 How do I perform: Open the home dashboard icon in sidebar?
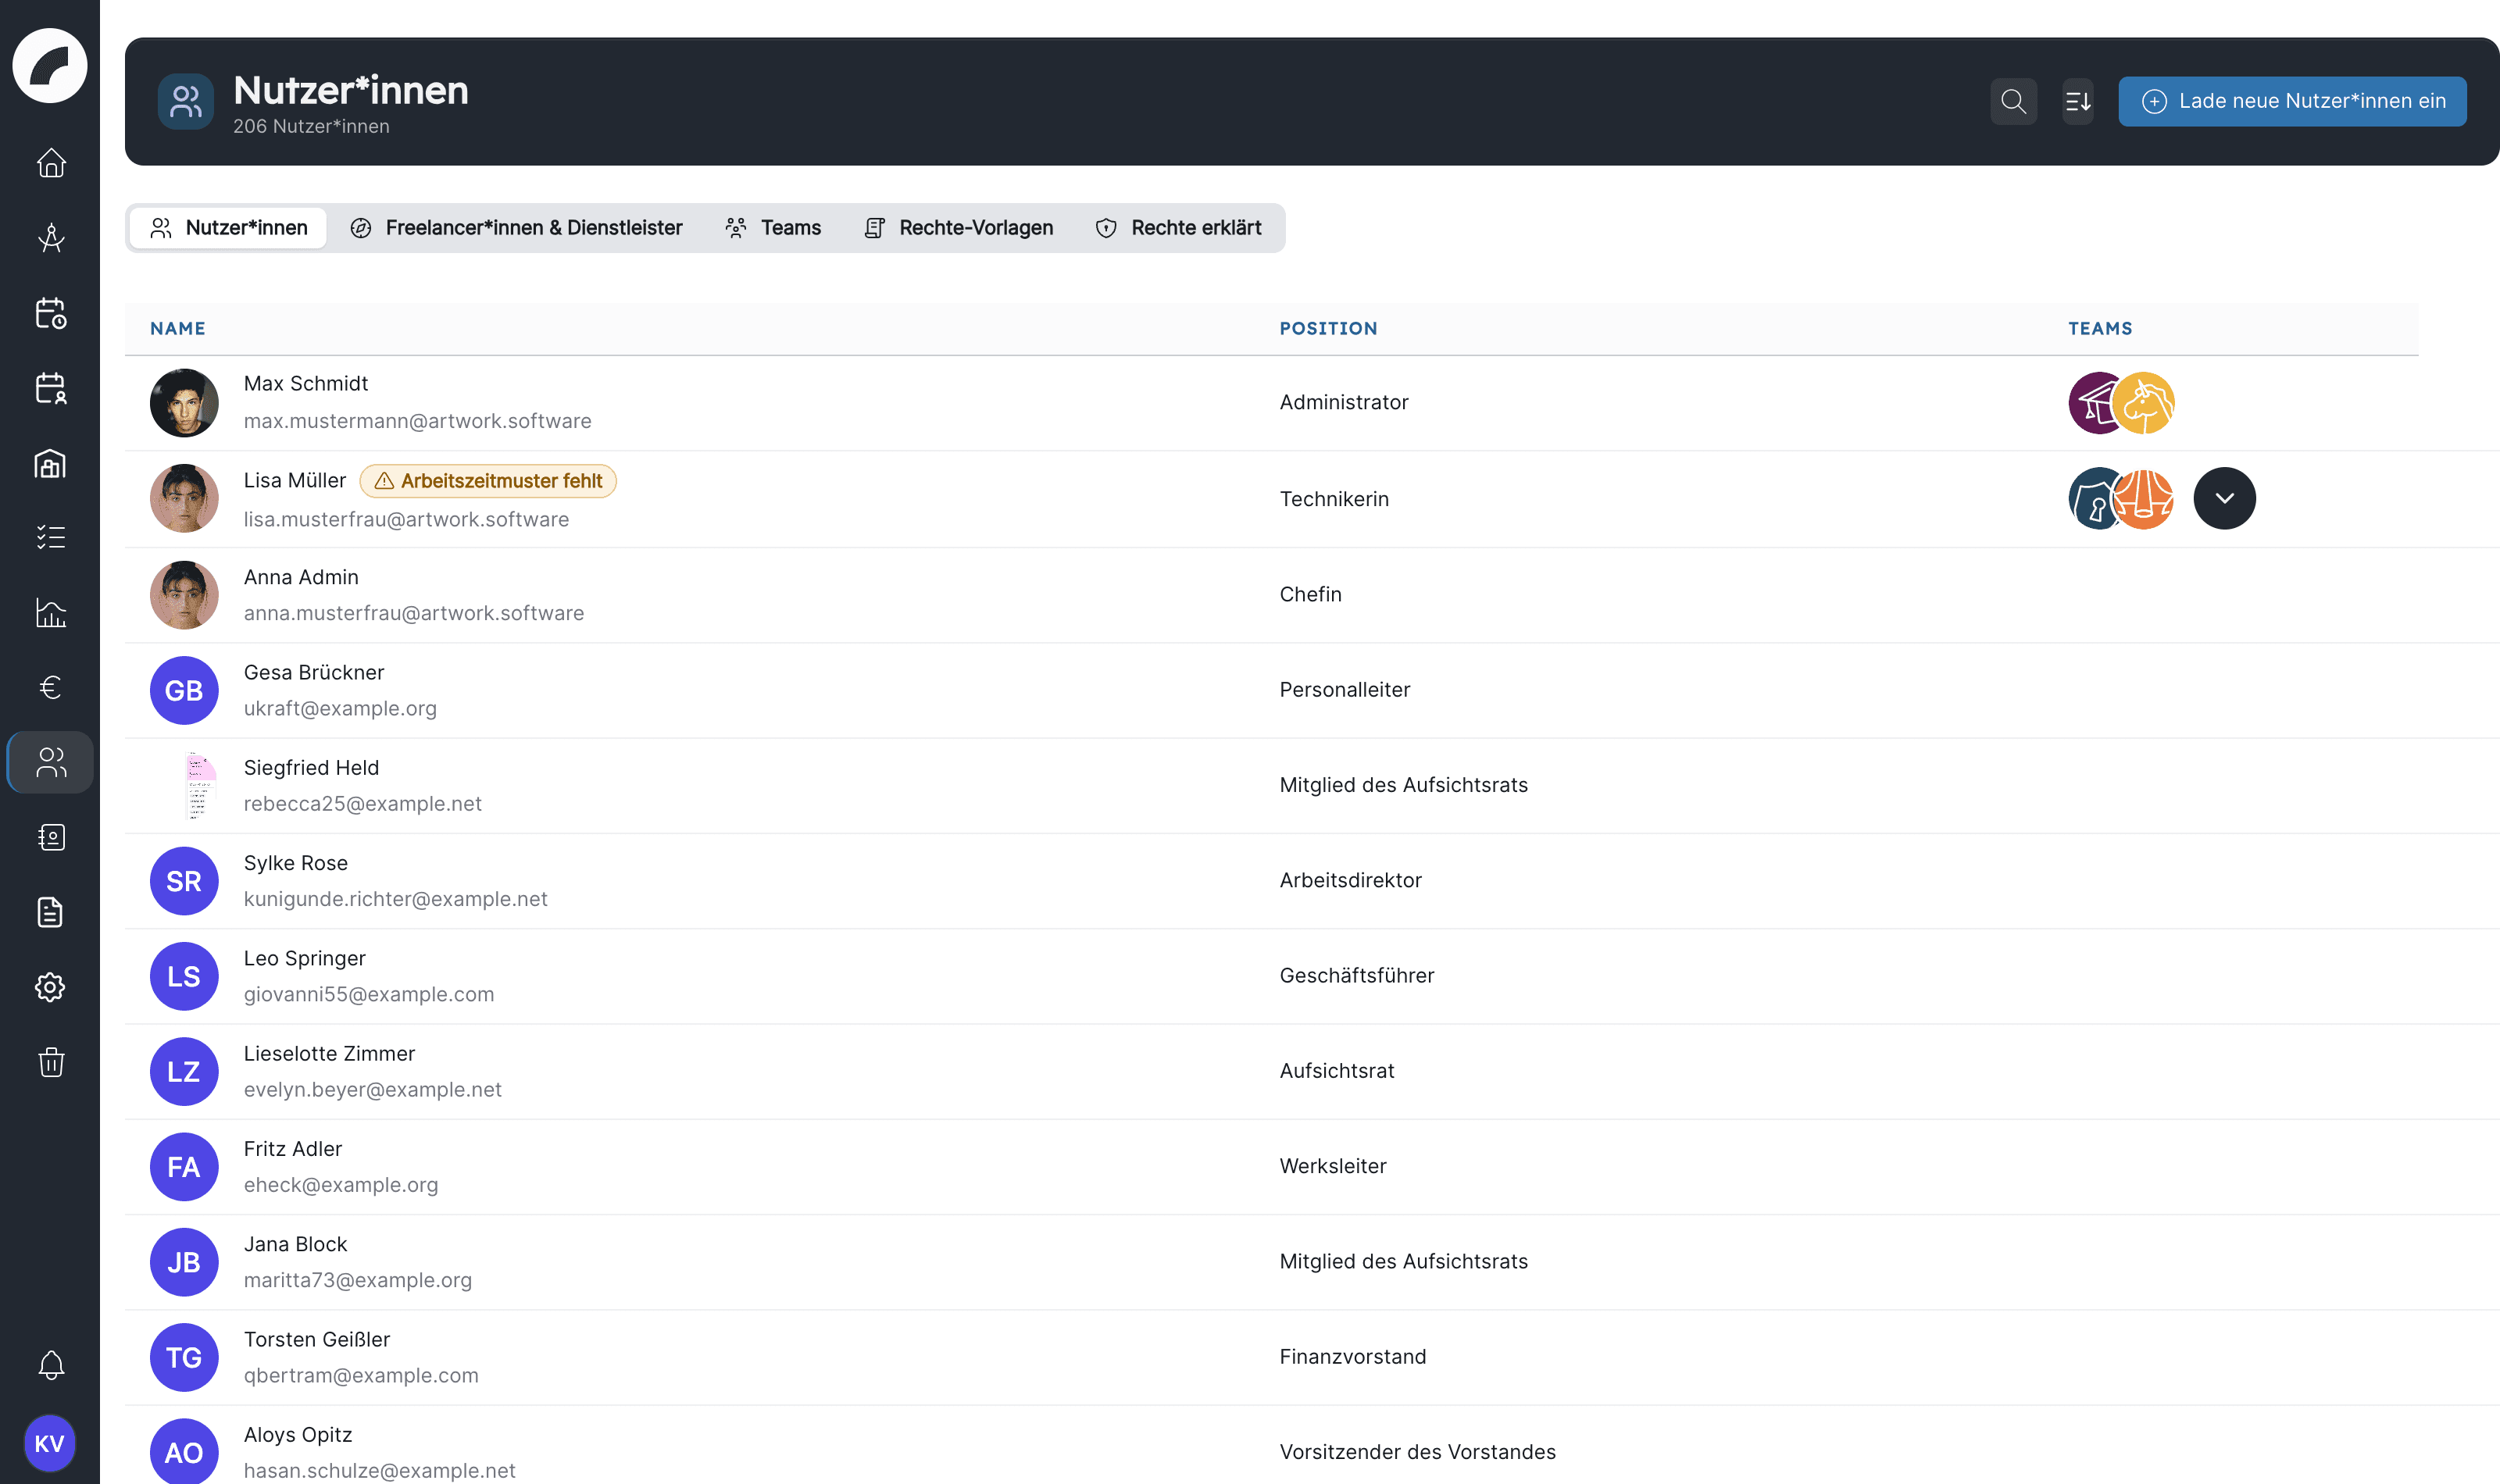tap(50, 162)
